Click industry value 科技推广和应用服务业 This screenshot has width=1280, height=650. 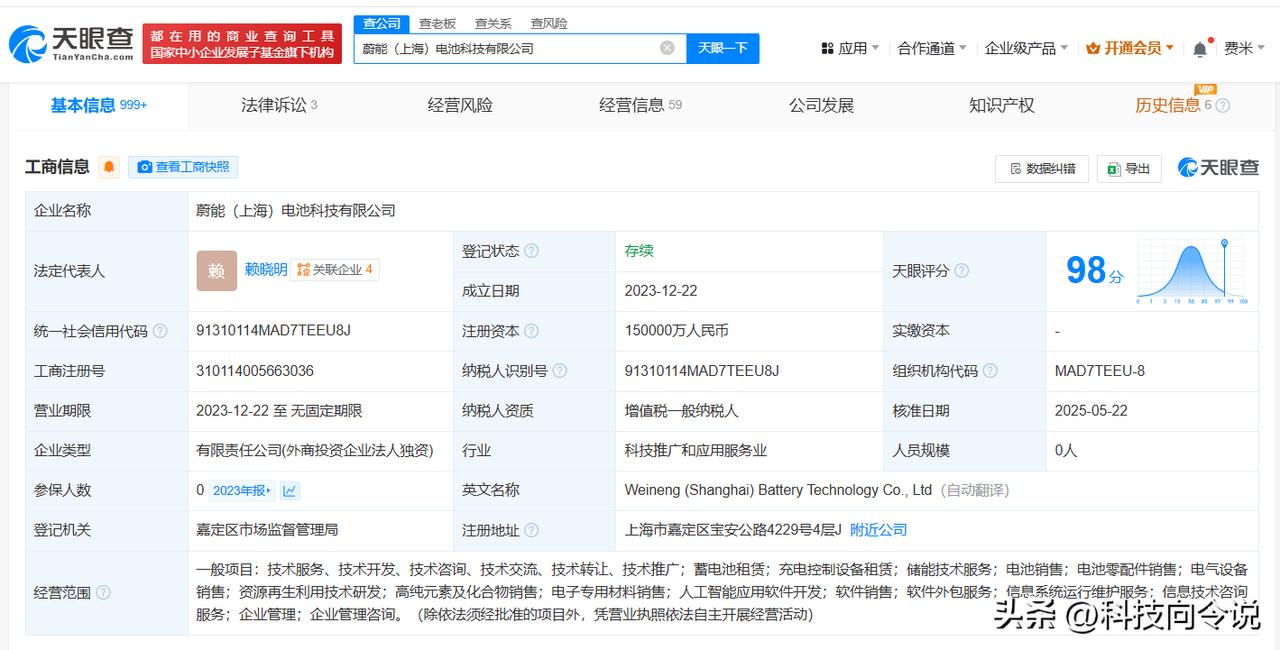pos(696,451)
